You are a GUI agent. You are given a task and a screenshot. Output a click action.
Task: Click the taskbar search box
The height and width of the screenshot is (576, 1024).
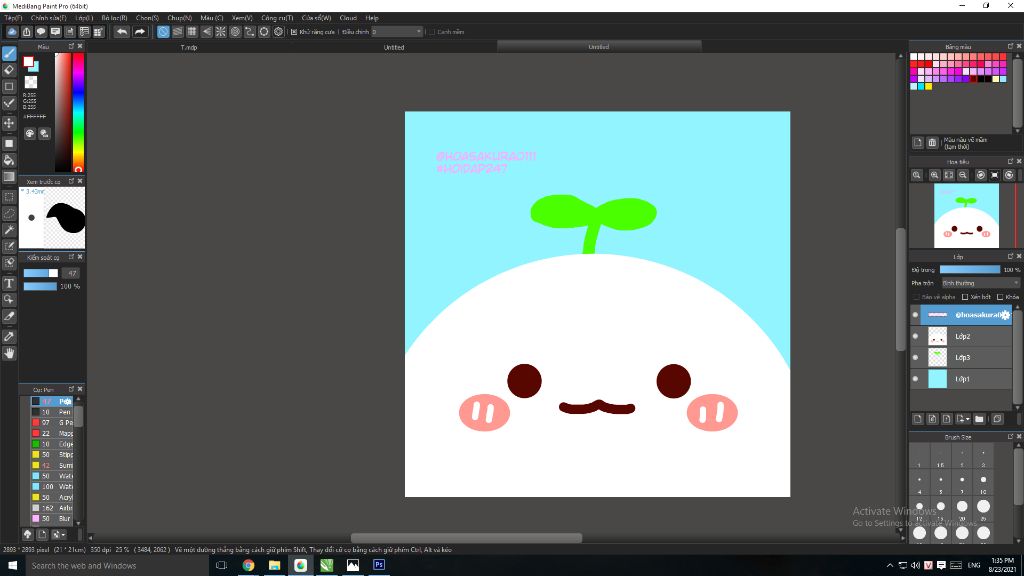(x=118, y=566)
